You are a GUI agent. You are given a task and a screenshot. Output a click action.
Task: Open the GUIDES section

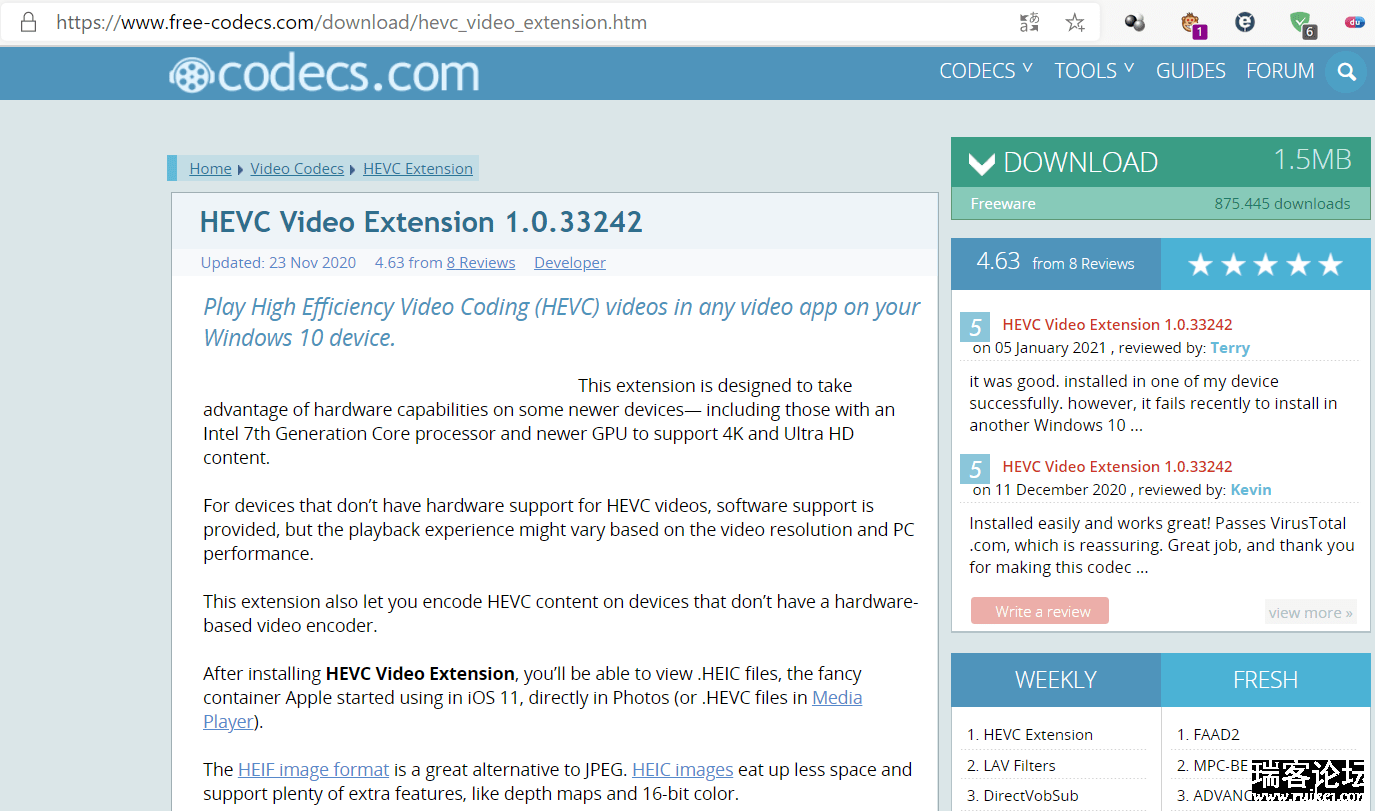[1190, 71]
